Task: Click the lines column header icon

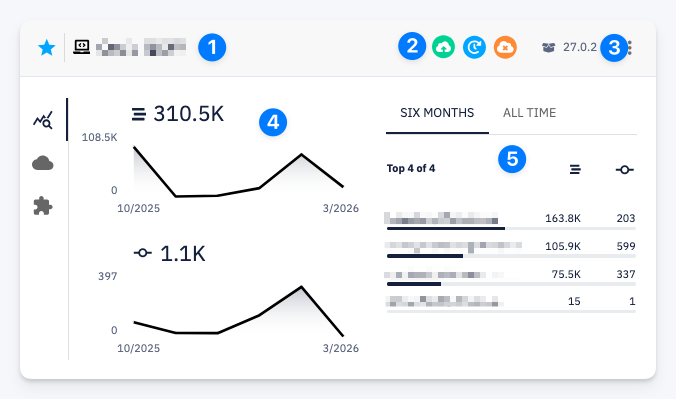Action: (575, 170)
